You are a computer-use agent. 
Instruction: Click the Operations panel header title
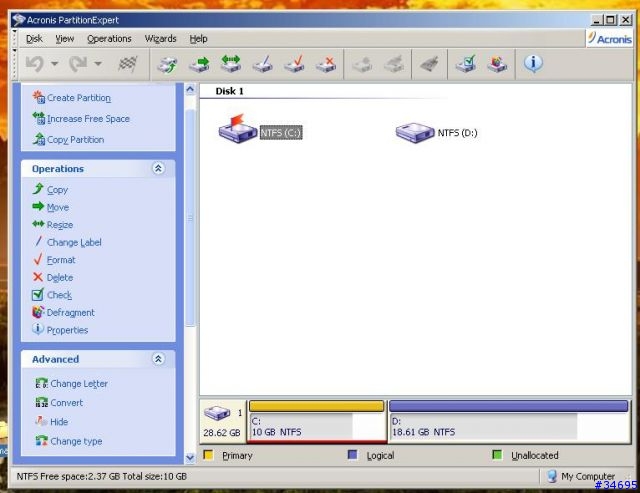(58, 169)
